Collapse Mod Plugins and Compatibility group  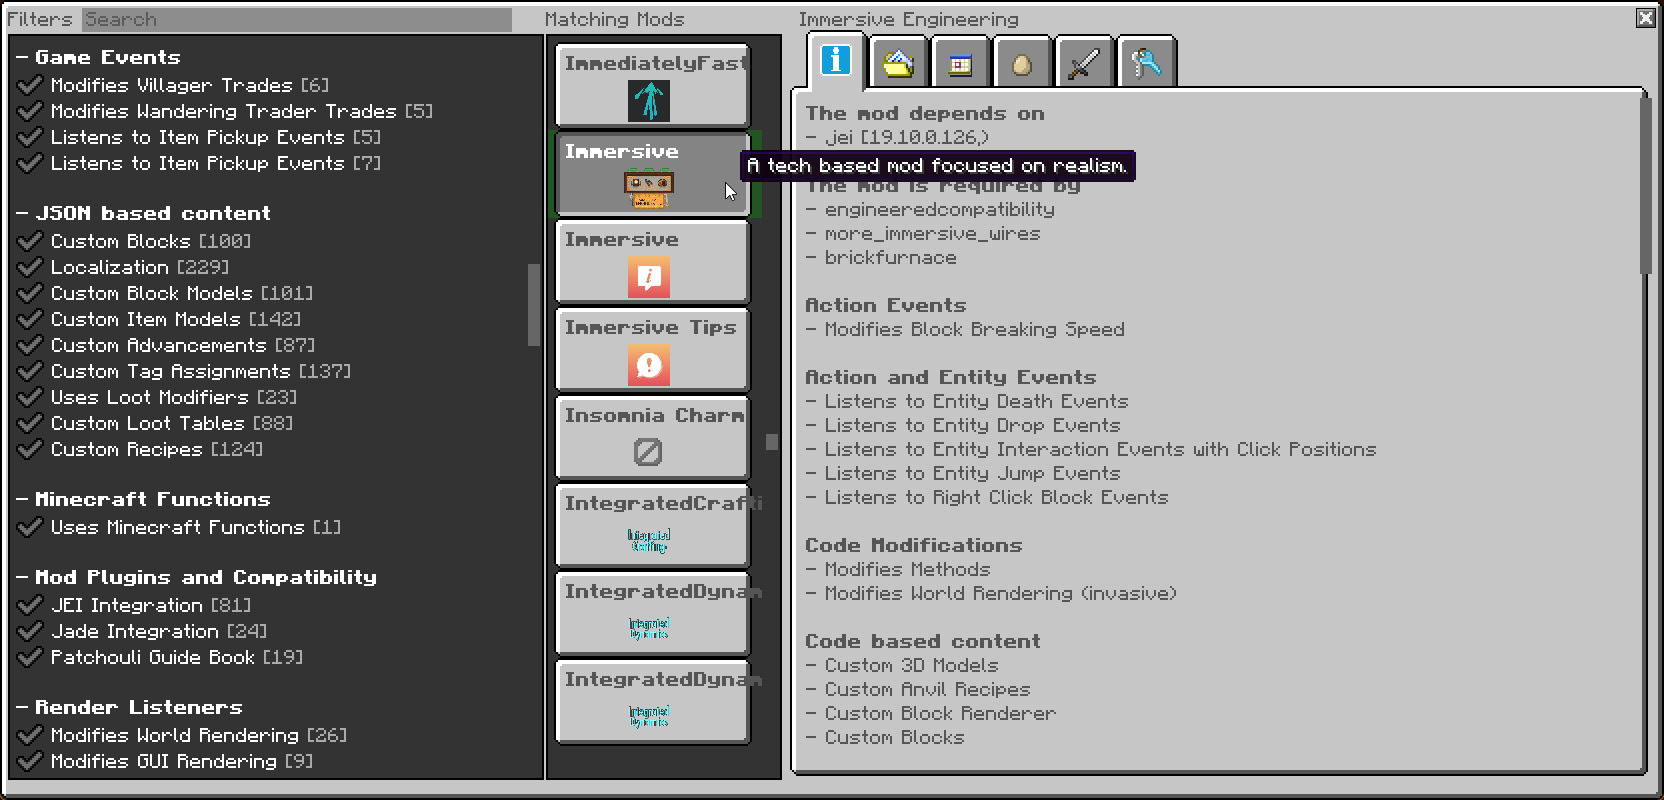(x=22, y=578)
